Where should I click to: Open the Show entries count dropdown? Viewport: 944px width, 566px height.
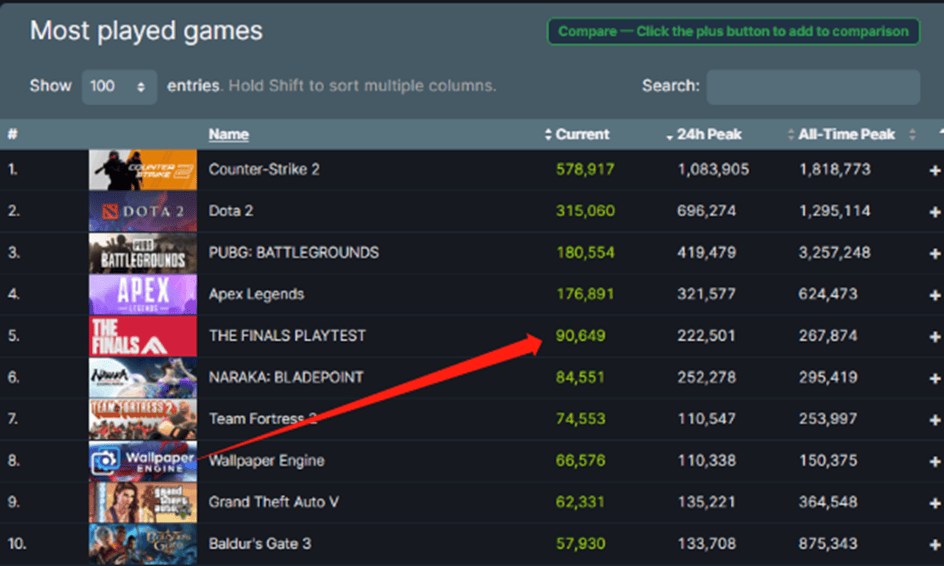[x=119, y=87]
